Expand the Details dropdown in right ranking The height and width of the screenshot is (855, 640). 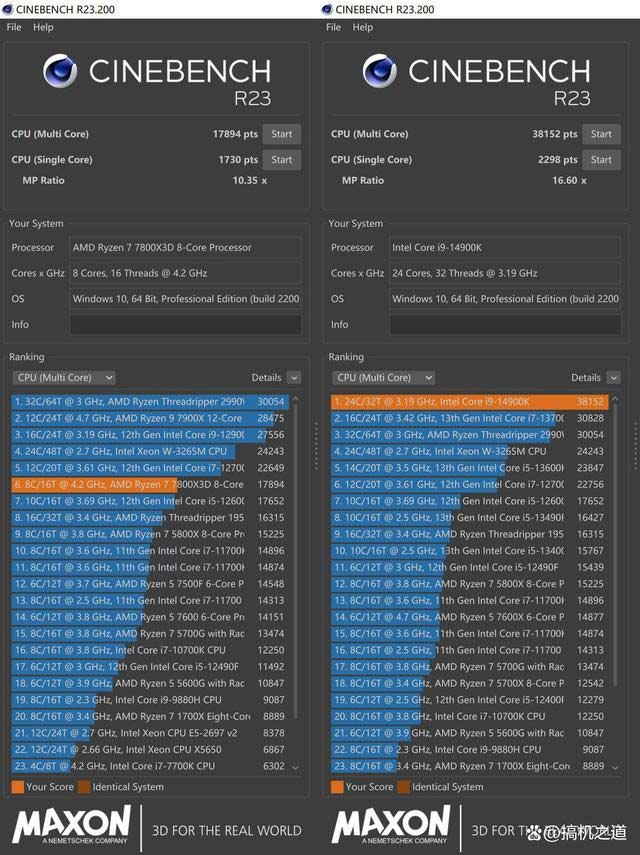[x=612, y=378]
